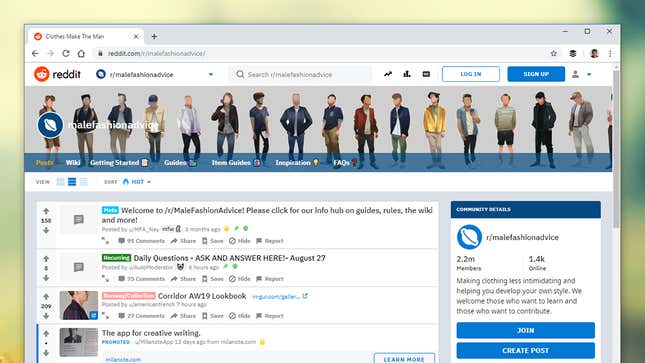
Task: Open browser home page icon
Action: [x=81, y=54]
